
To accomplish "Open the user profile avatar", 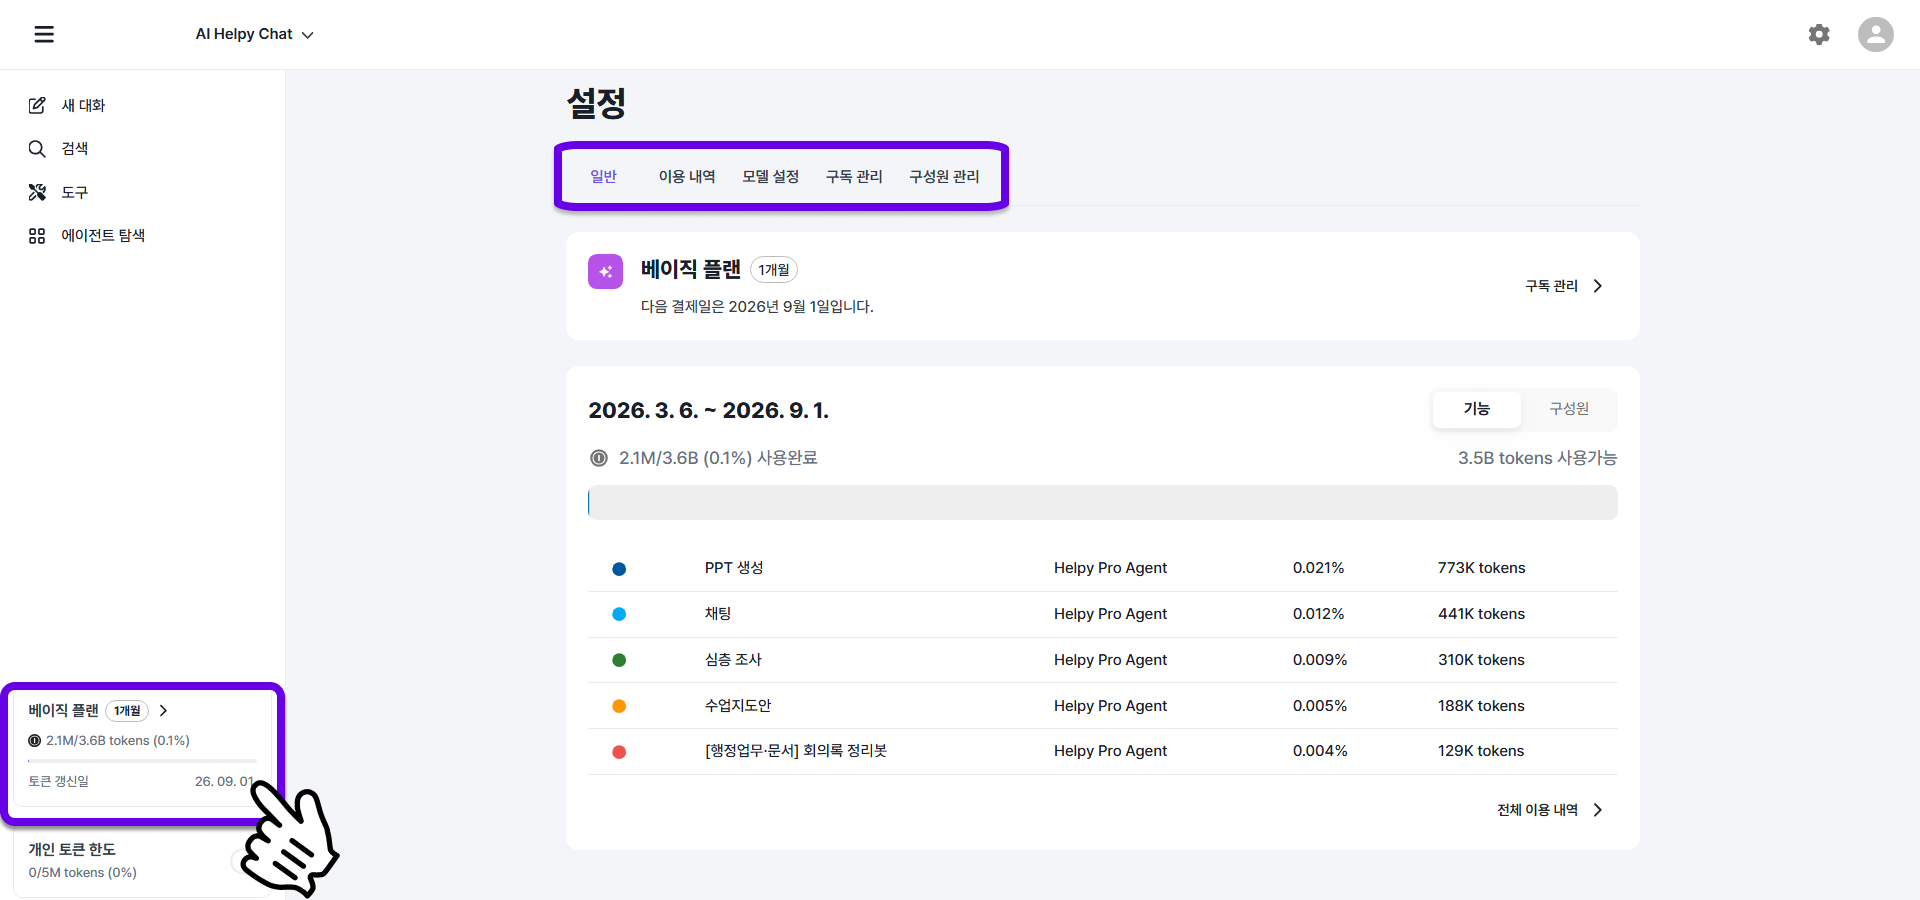I will pyautogui.click(x=1875, y=34).
